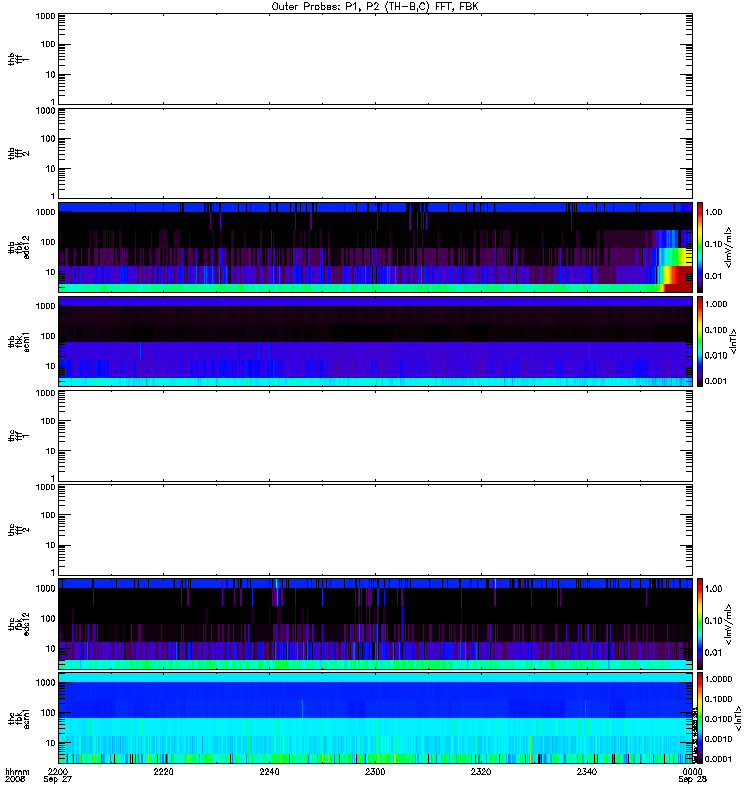Click the thb fbk edc12 color bar
Viewport: 750px width, 800px height.
pyautogui.click(x=700, y=247)
